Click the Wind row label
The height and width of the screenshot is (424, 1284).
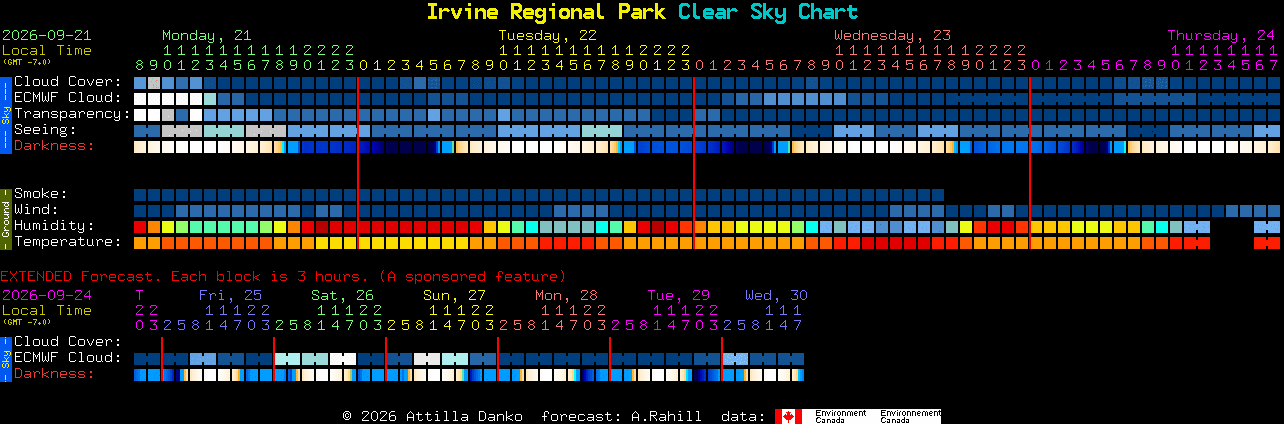36,209
